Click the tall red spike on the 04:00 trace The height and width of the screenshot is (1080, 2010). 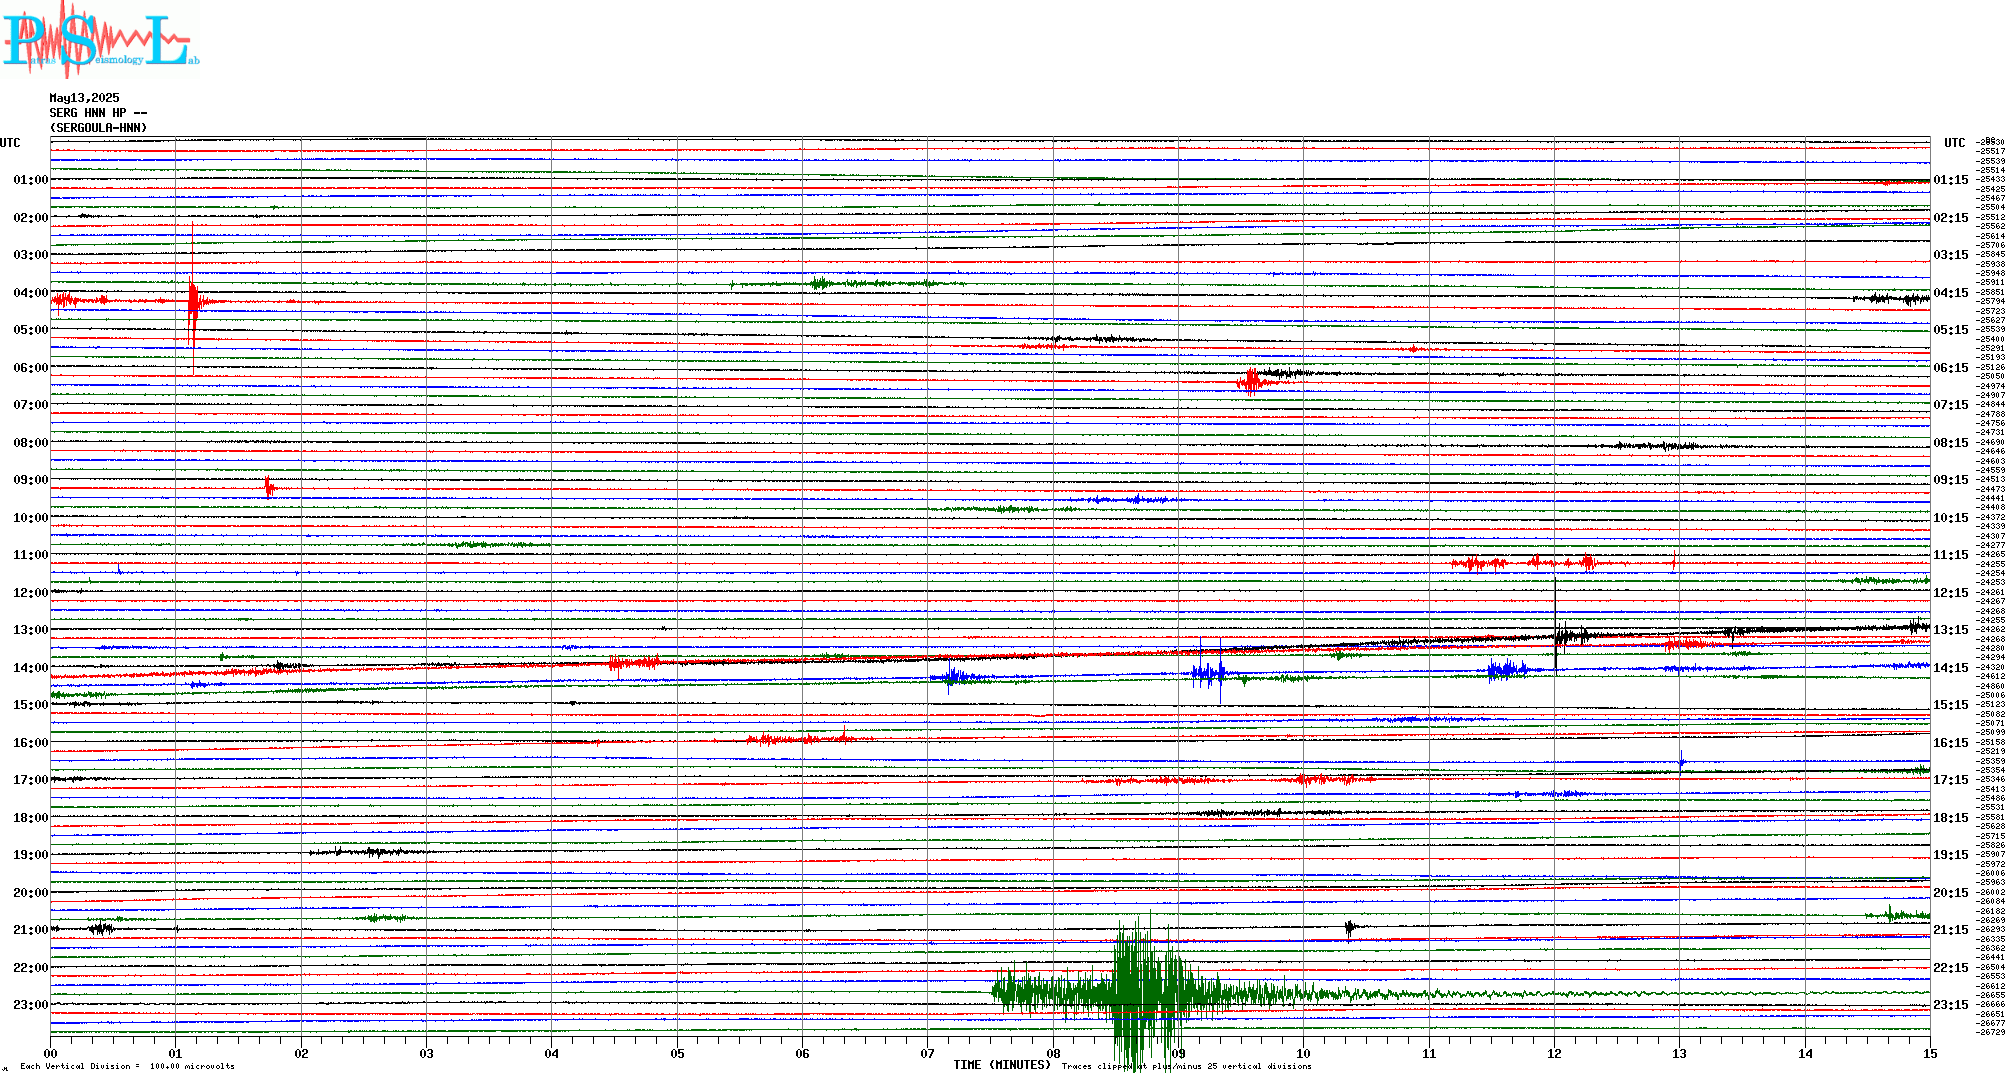pyautogui.click(x=193, y=299)
